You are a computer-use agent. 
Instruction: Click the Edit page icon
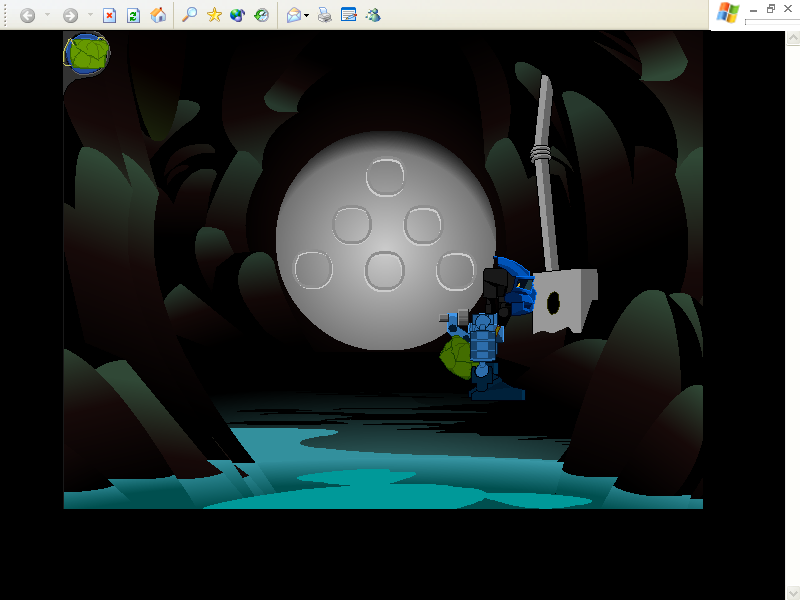(349, 15)
